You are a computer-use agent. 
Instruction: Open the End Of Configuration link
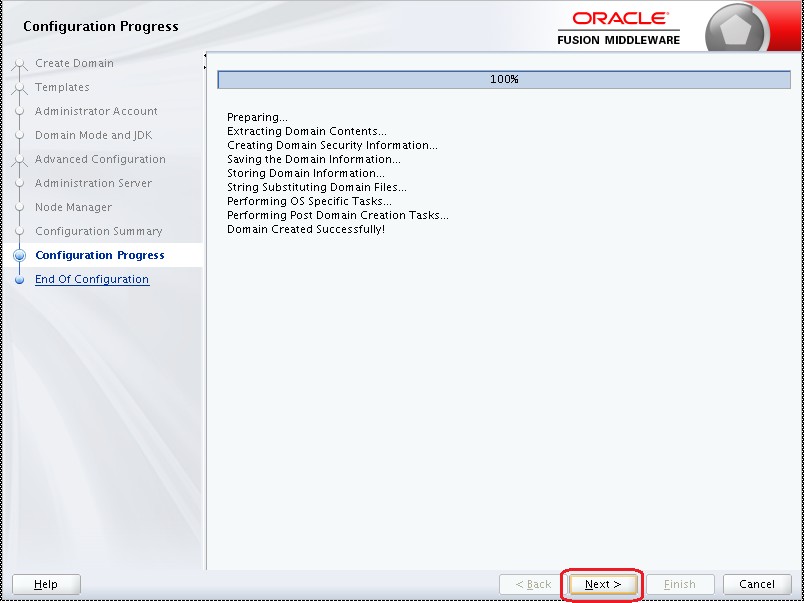(92, 279)
